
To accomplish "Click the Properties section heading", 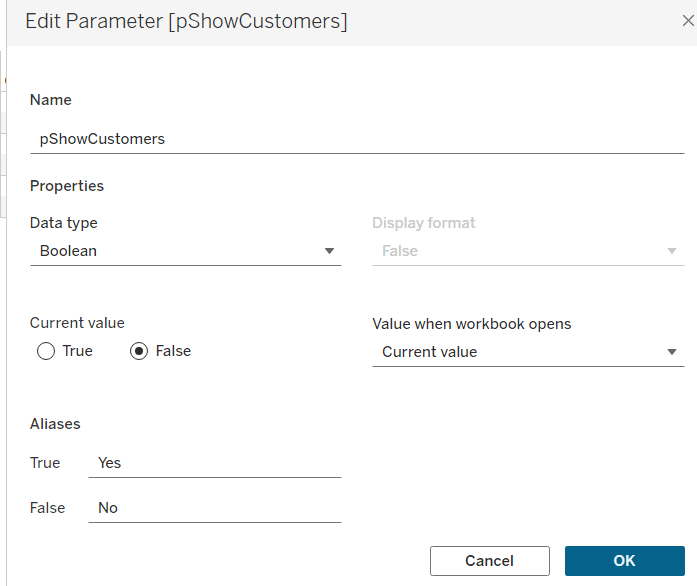I will pyautogui.click(x=67, y=186).
